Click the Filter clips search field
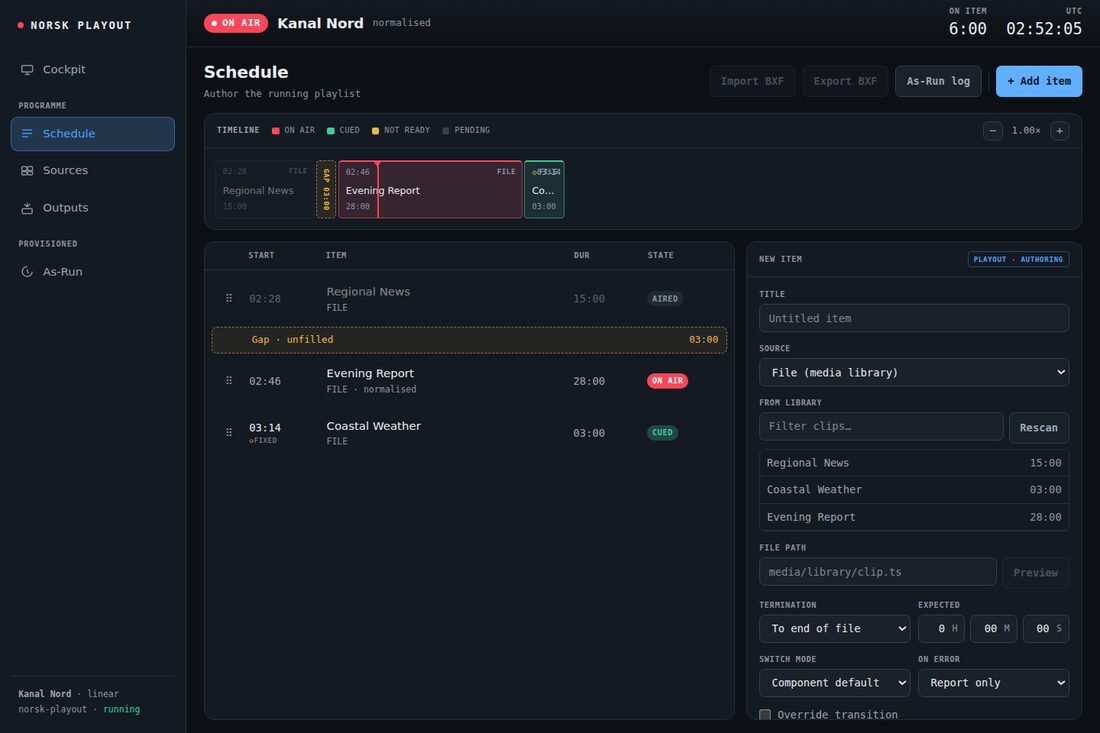This screenshot has width=1100, height=733. [x=880, y=426]
